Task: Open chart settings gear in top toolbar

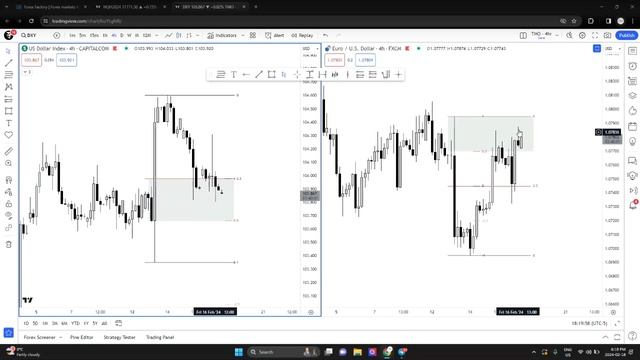Action: click(x=582, y=36)
